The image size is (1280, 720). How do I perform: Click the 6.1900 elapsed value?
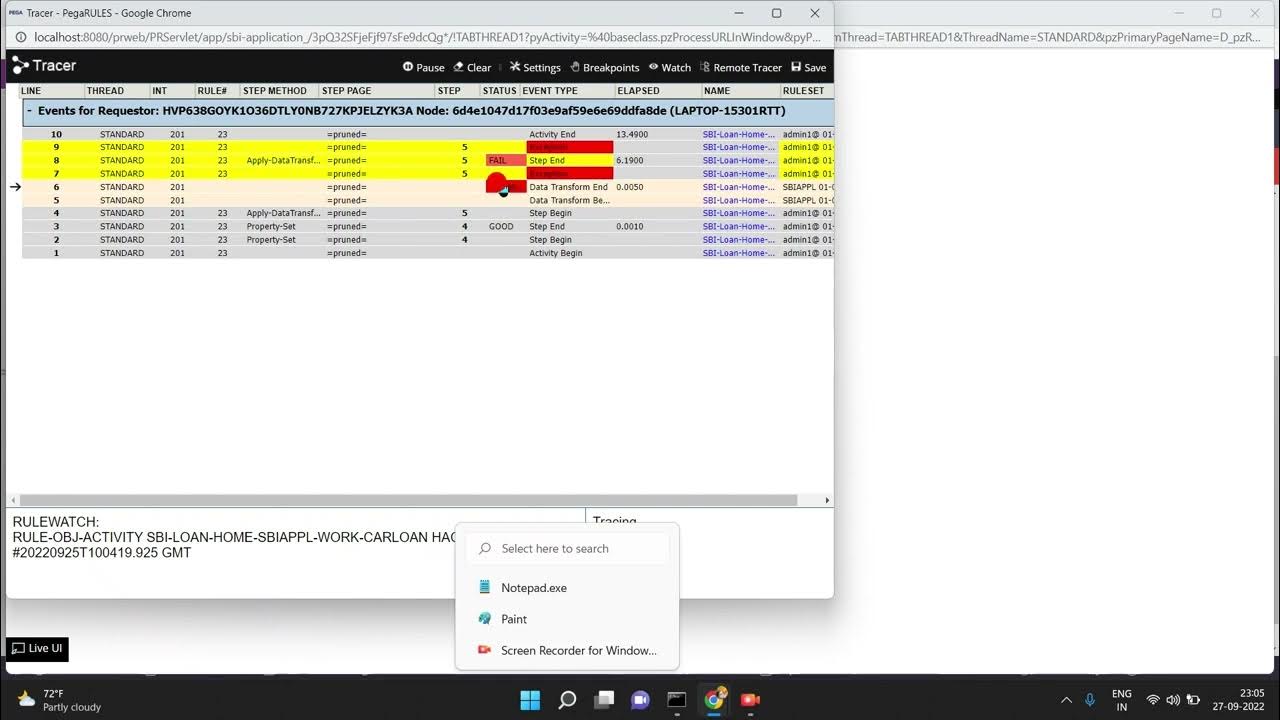click(630, 160)
